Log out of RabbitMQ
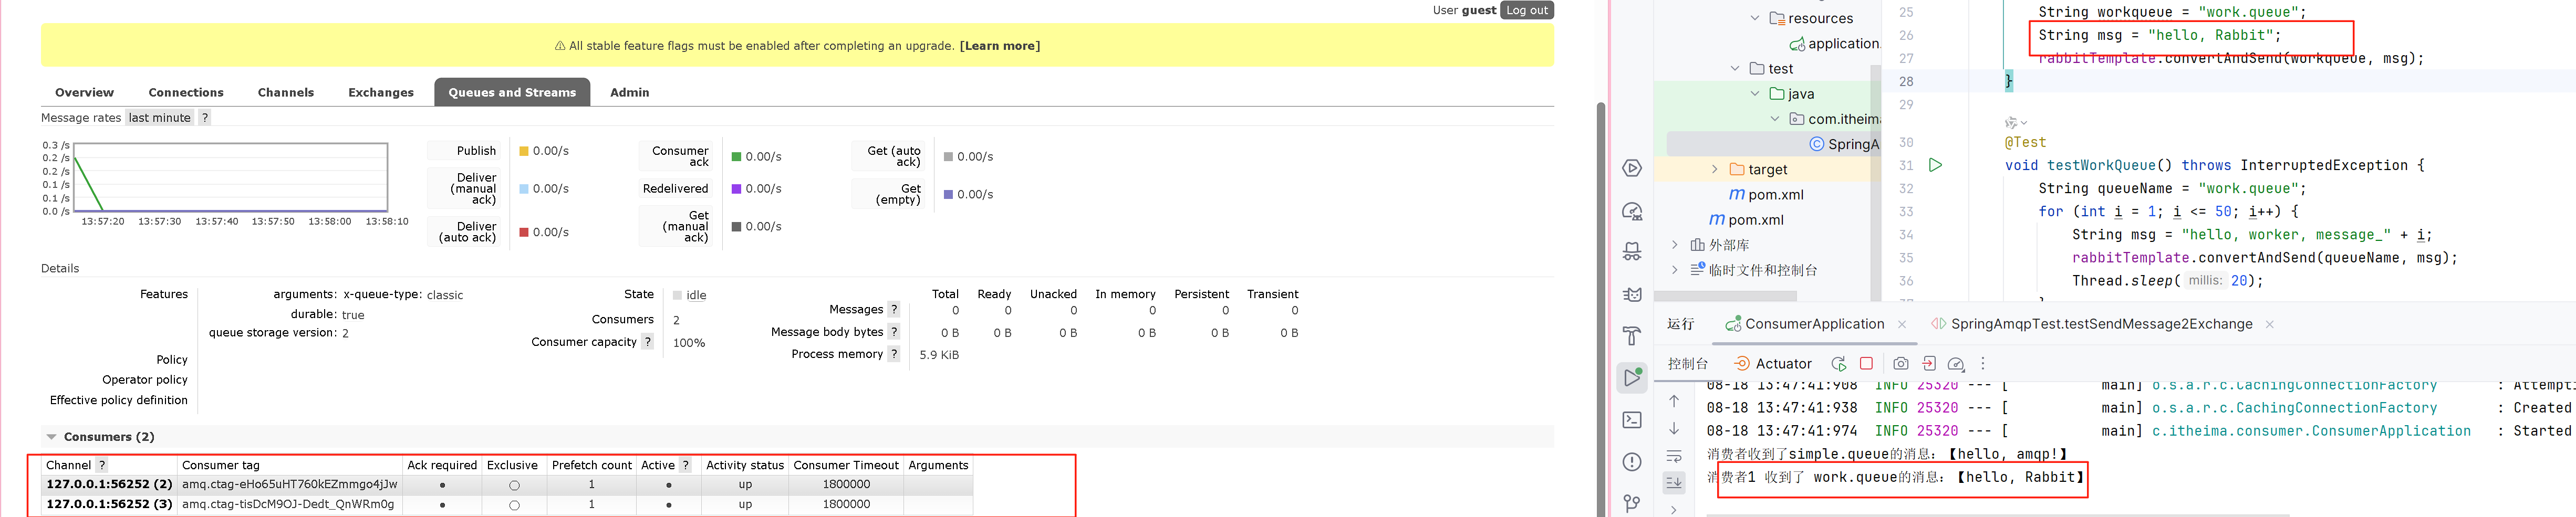 [x=1527, y=10]
